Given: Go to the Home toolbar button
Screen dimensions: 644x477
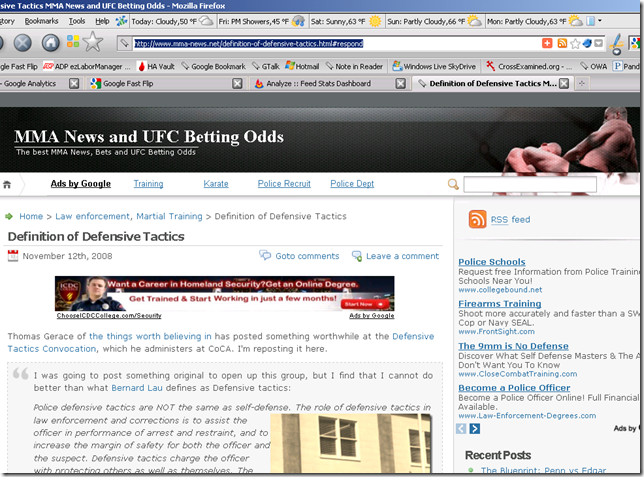Looking at the screenshot, I should [x=51, y=43].
